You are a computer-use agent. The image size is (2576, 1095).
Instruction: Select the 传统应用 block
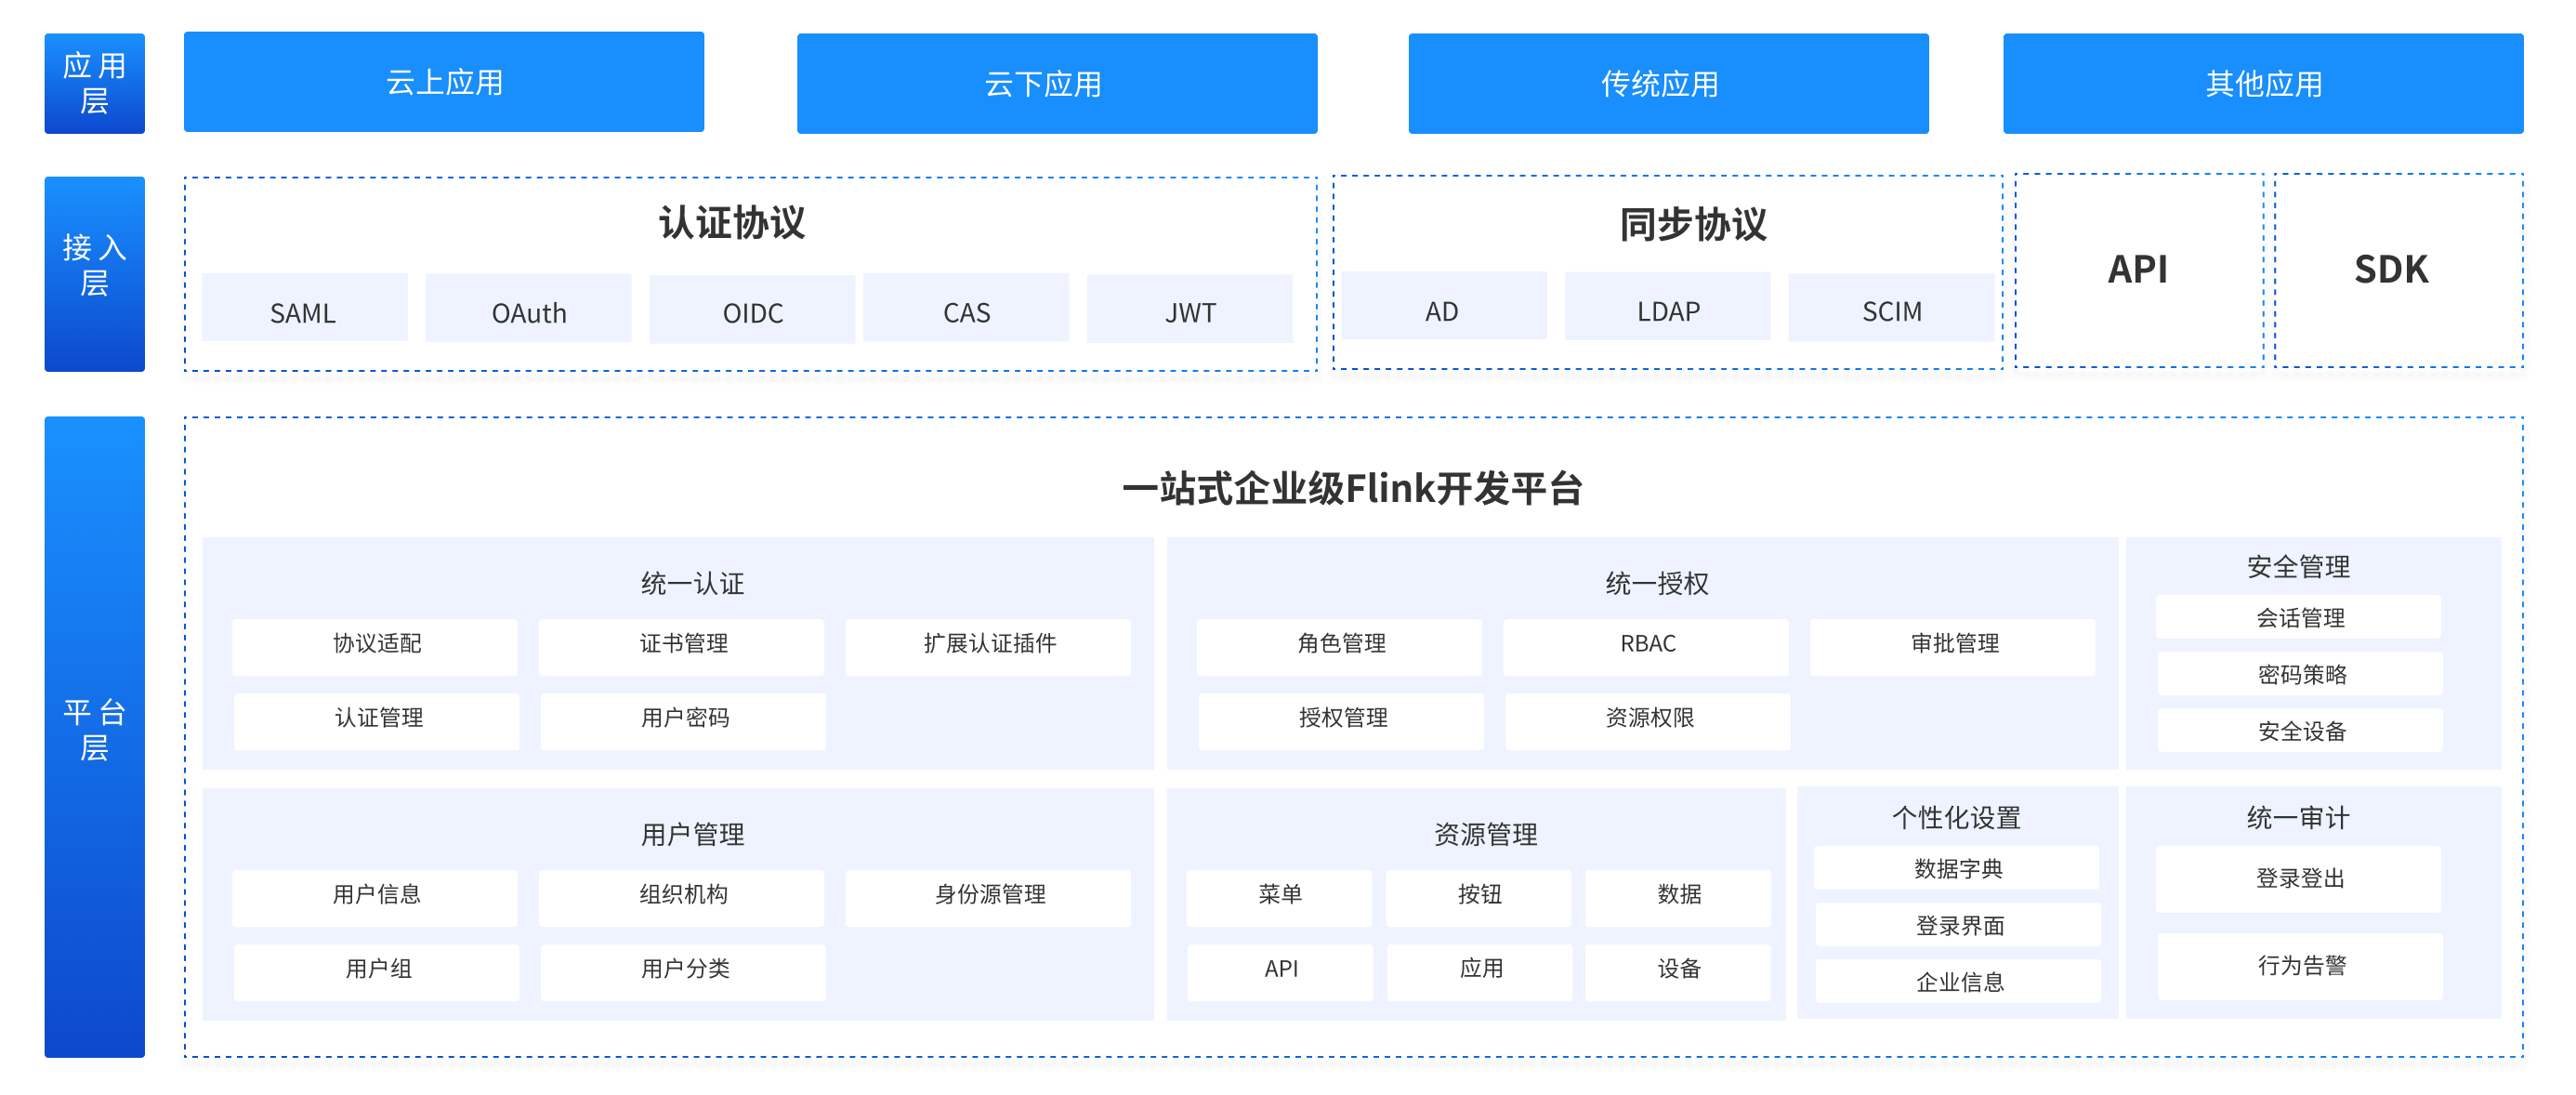point(1668,84)
